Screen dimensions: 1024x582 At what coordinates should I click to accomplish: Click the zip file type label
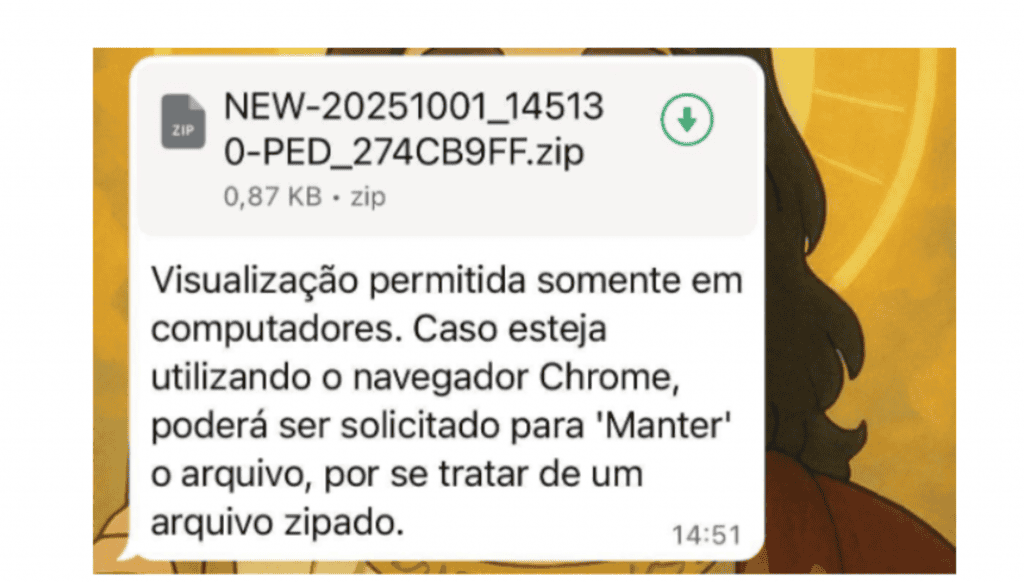click(368, 197)
